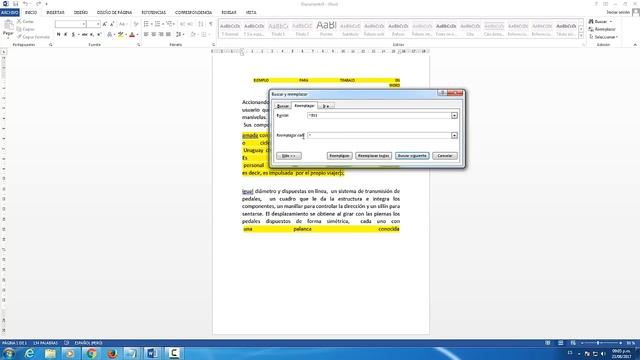
Task: Adjust the zoom slider in status bar
Action: (x=598, y=343)
